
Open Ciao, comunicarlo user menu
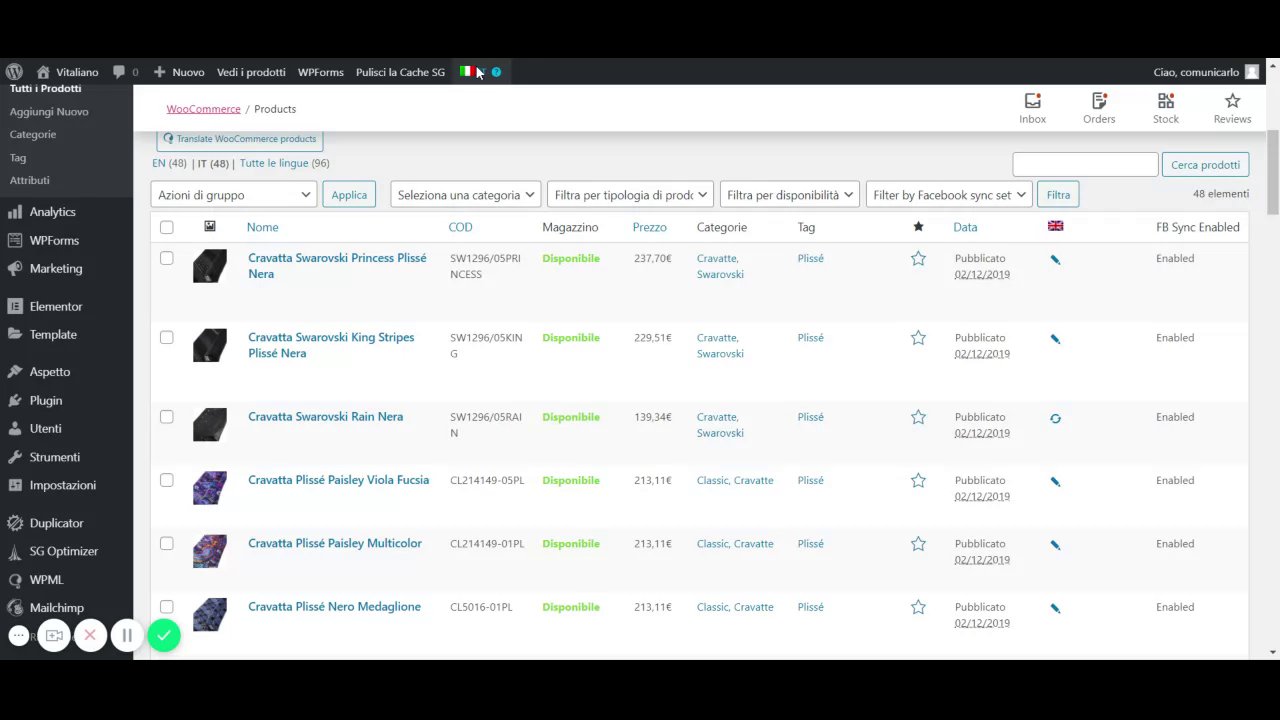click(x=1206, y=72)
